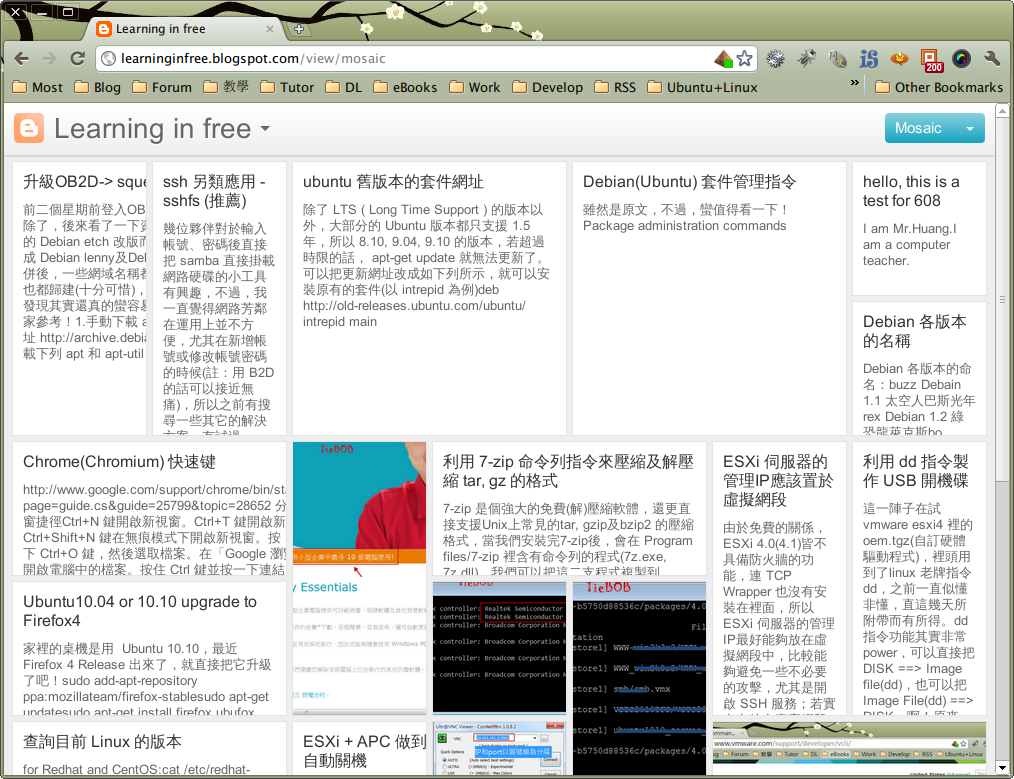
Task: Click the UltraVNC Viewer dialog thumbnail
Action: (499, 748)
